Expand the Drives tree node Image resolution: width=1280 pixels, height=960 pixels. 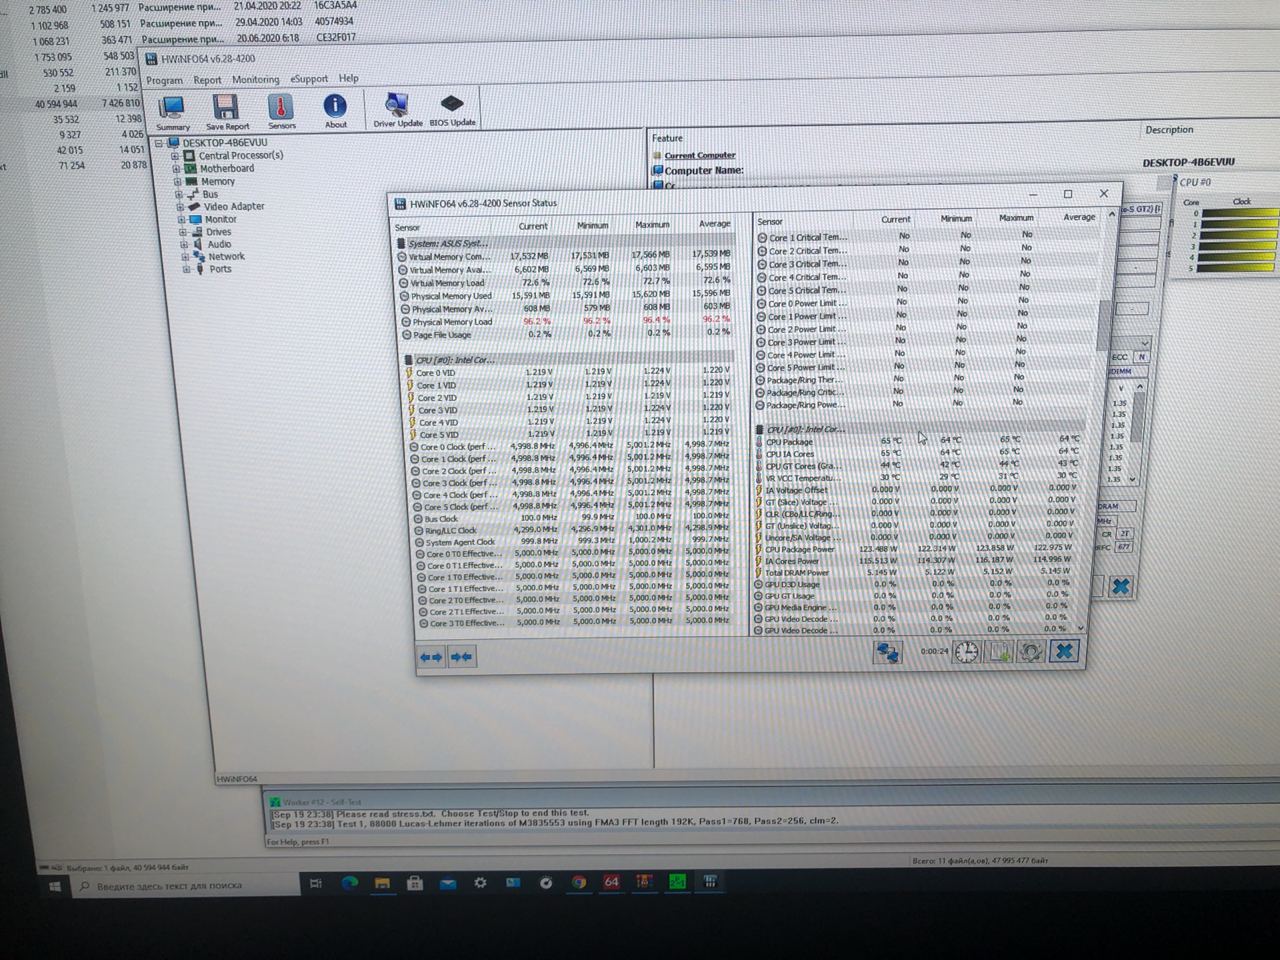[x=183, y=232]
